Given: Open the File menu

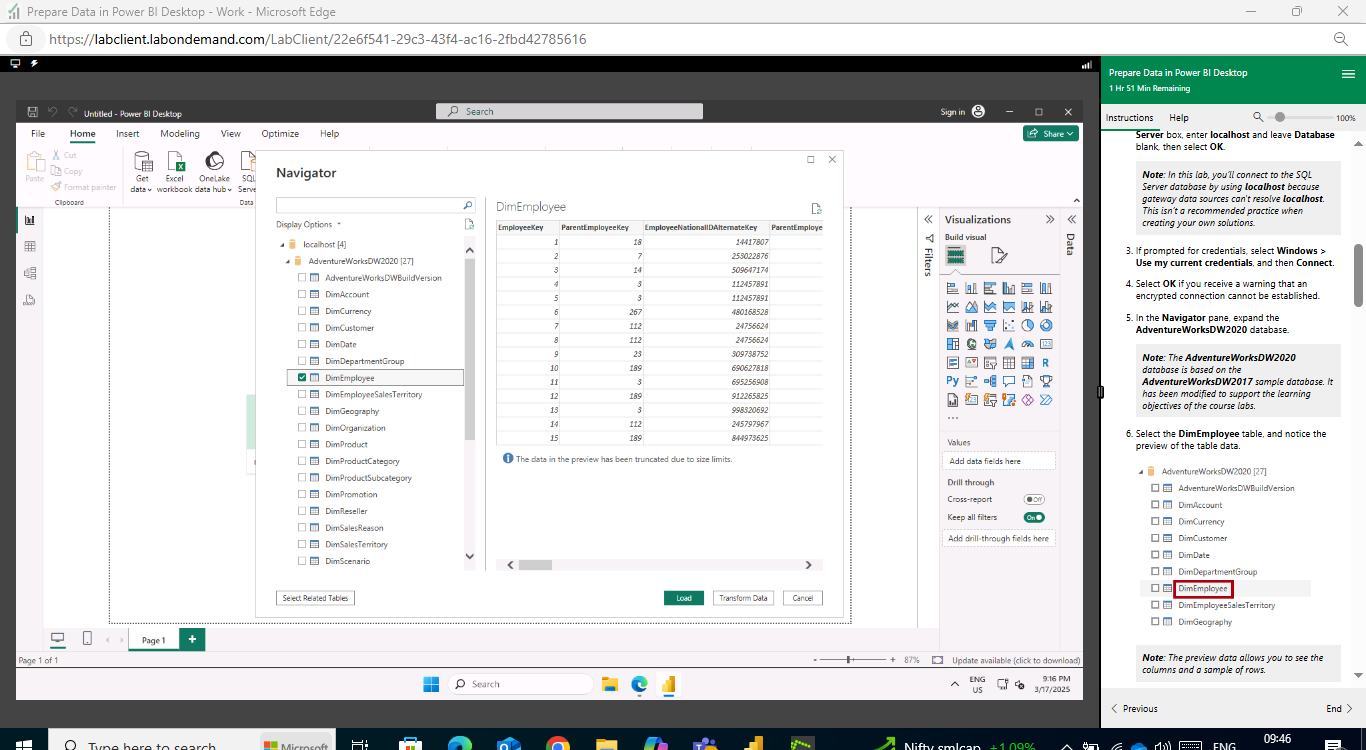Looking at the screenshot, I should (38, 134).
